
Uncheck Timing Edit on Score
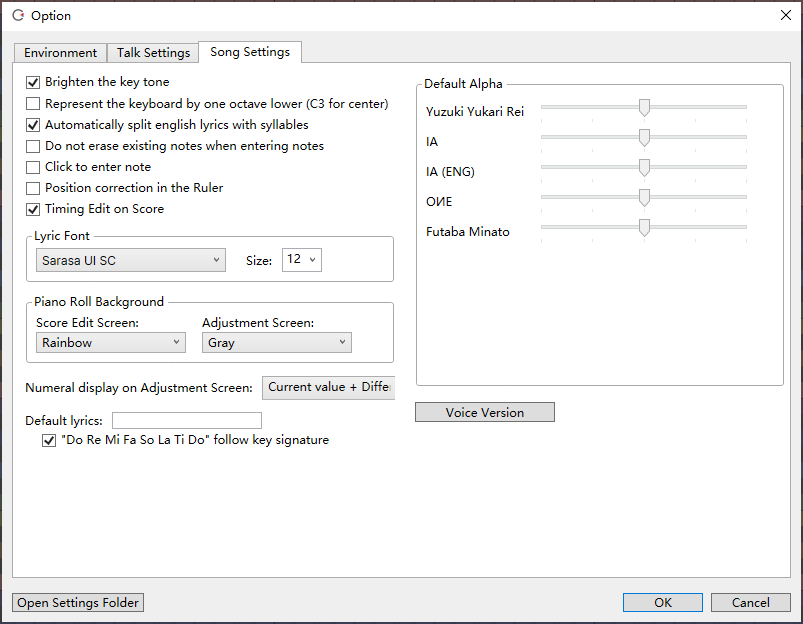click(33, 209)
